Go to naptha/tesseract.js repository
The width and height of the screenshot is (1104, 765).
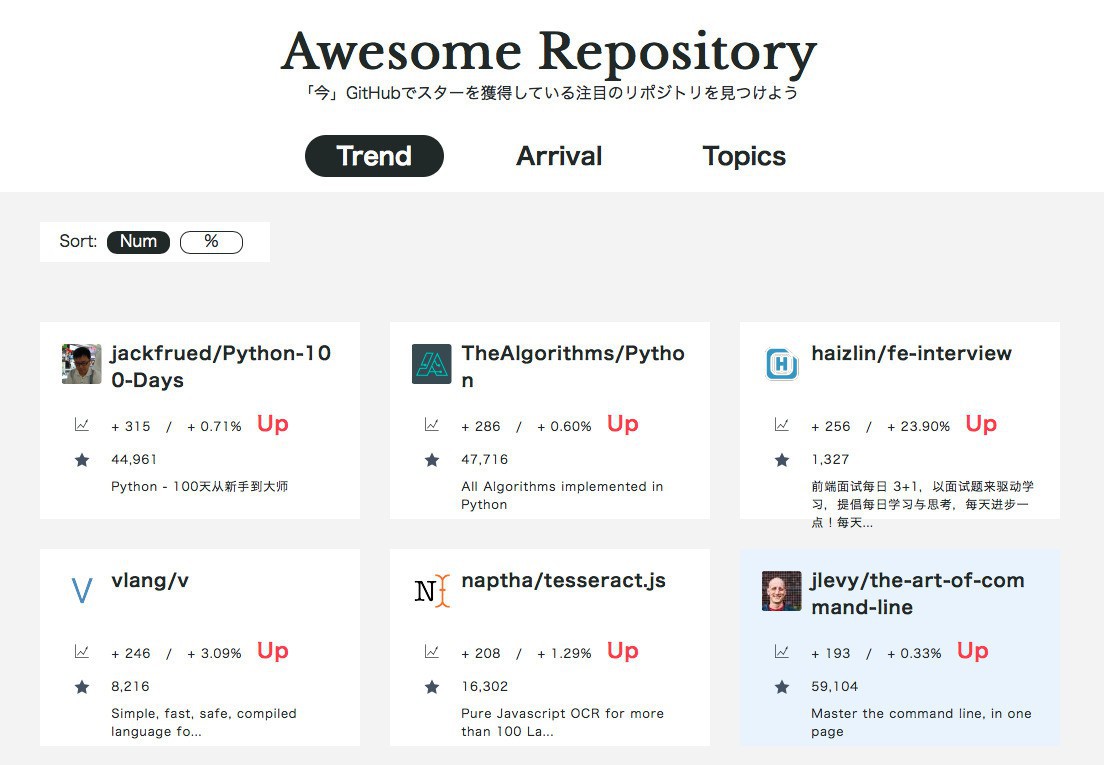pyautogui.click(x=563, y=580)
